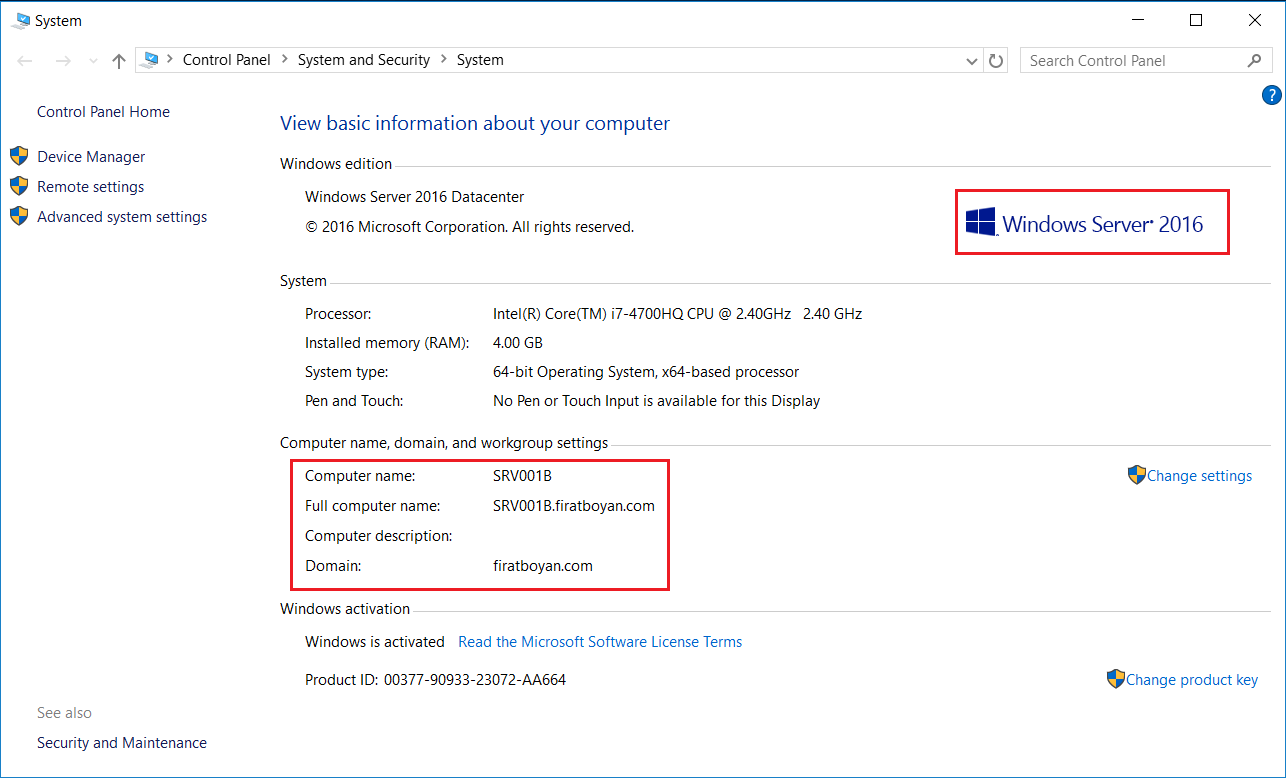1286x778 pixels.
Task: Expand chevron after System and Security breadcrumb
Action: click(443, 60)
